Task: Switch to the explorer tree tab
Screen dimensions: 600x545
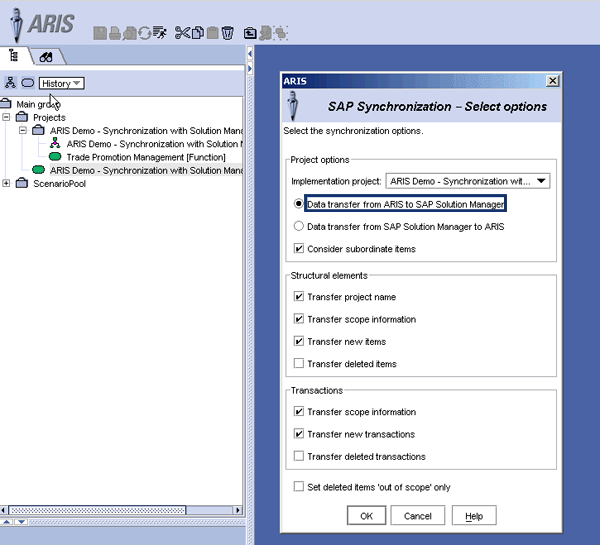Action: pyautogui.click(x=14, y=56)
